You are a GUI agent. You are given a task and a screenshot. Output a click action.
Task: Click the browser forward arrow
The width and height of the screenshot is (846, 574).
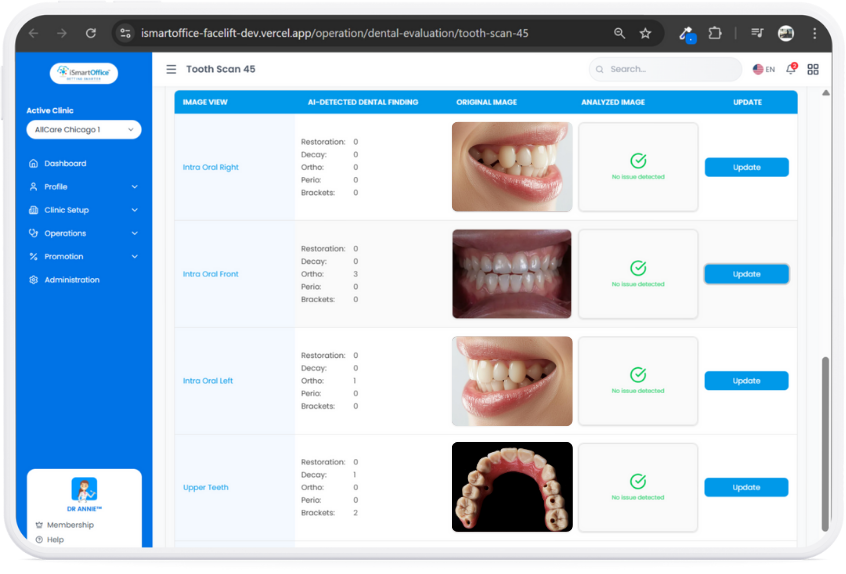[x=62, y=33]
